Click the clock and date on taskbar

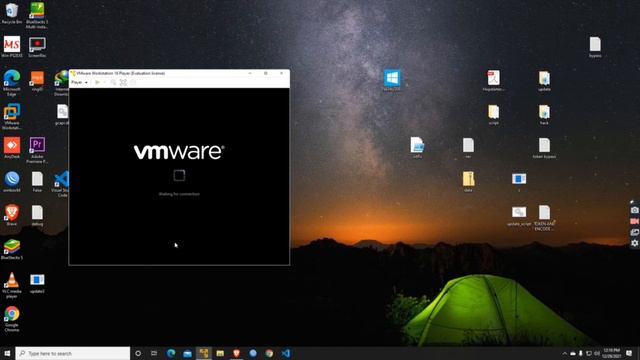611,353
